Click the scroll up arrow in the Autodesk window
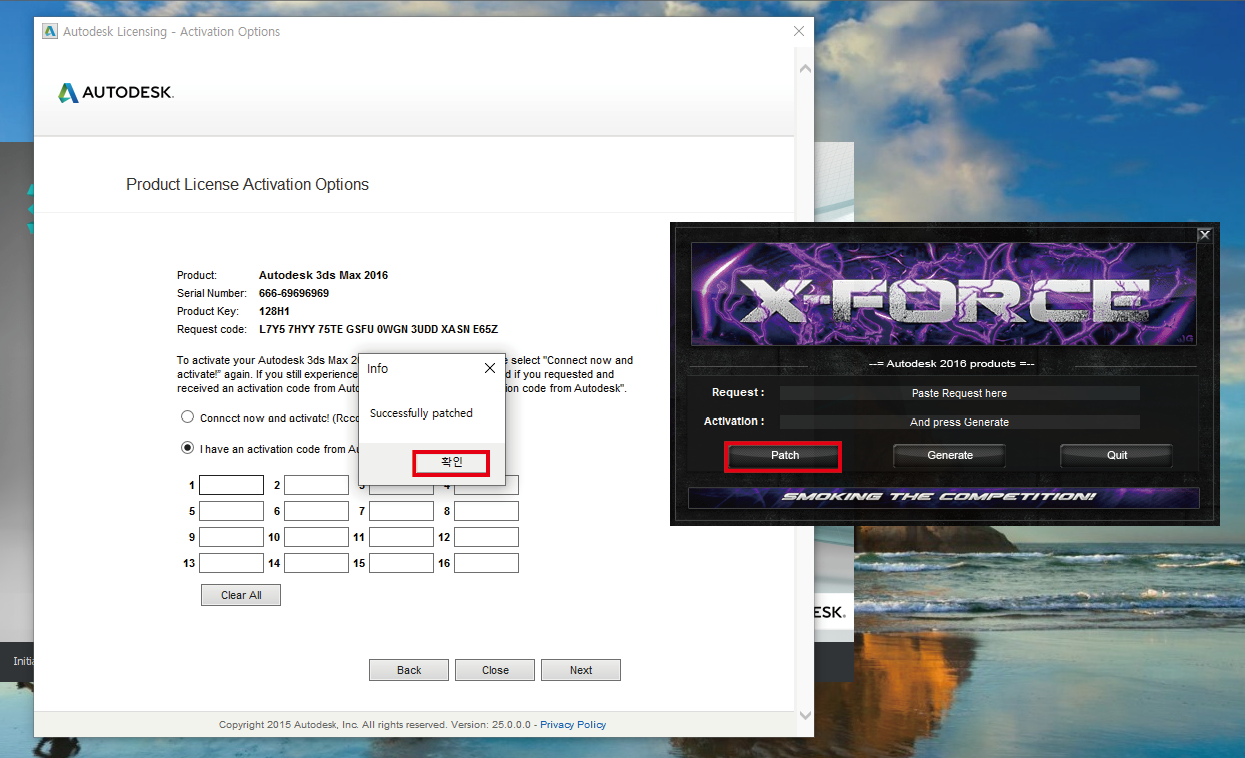Image resolution: width=1245 pixels, height=758 pixels. [804, 70]
